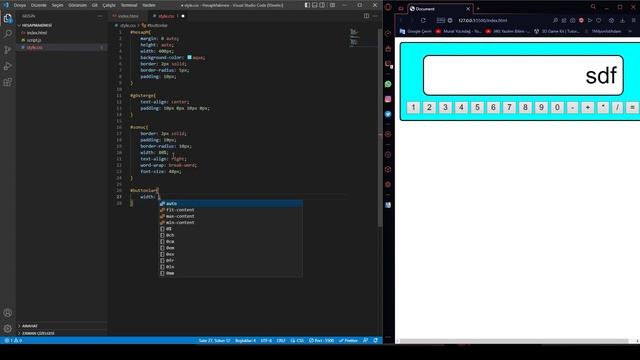Open the Manage gear in activity bar
The width and height of the screenshot is (640, 360).
[8, 328]
